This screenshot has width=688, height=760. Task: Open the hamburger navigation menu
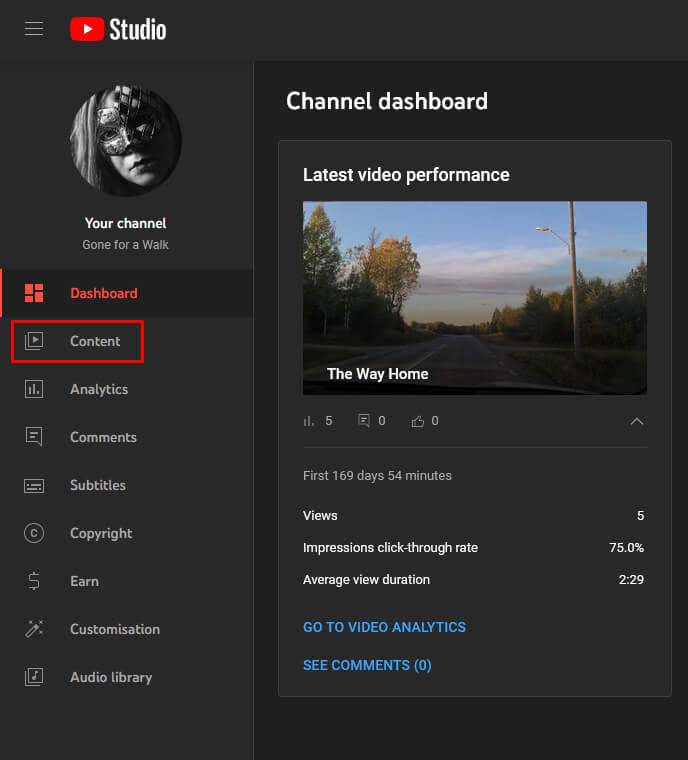tap(34, 29)
